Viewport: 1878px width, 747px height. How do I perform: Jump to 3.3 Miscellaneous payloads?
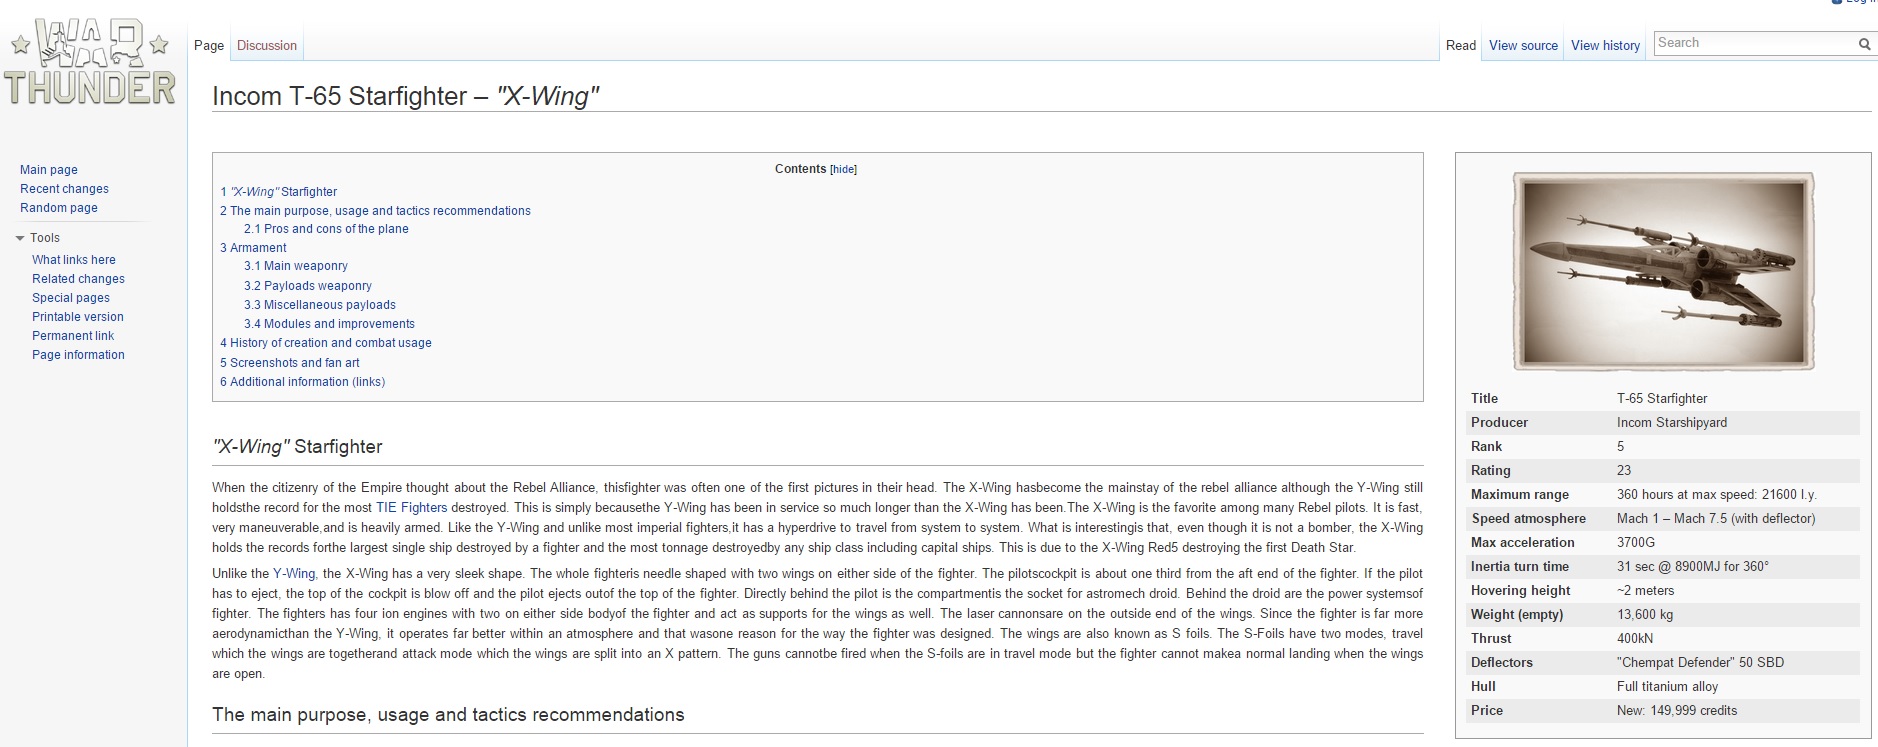pos(320,305)
